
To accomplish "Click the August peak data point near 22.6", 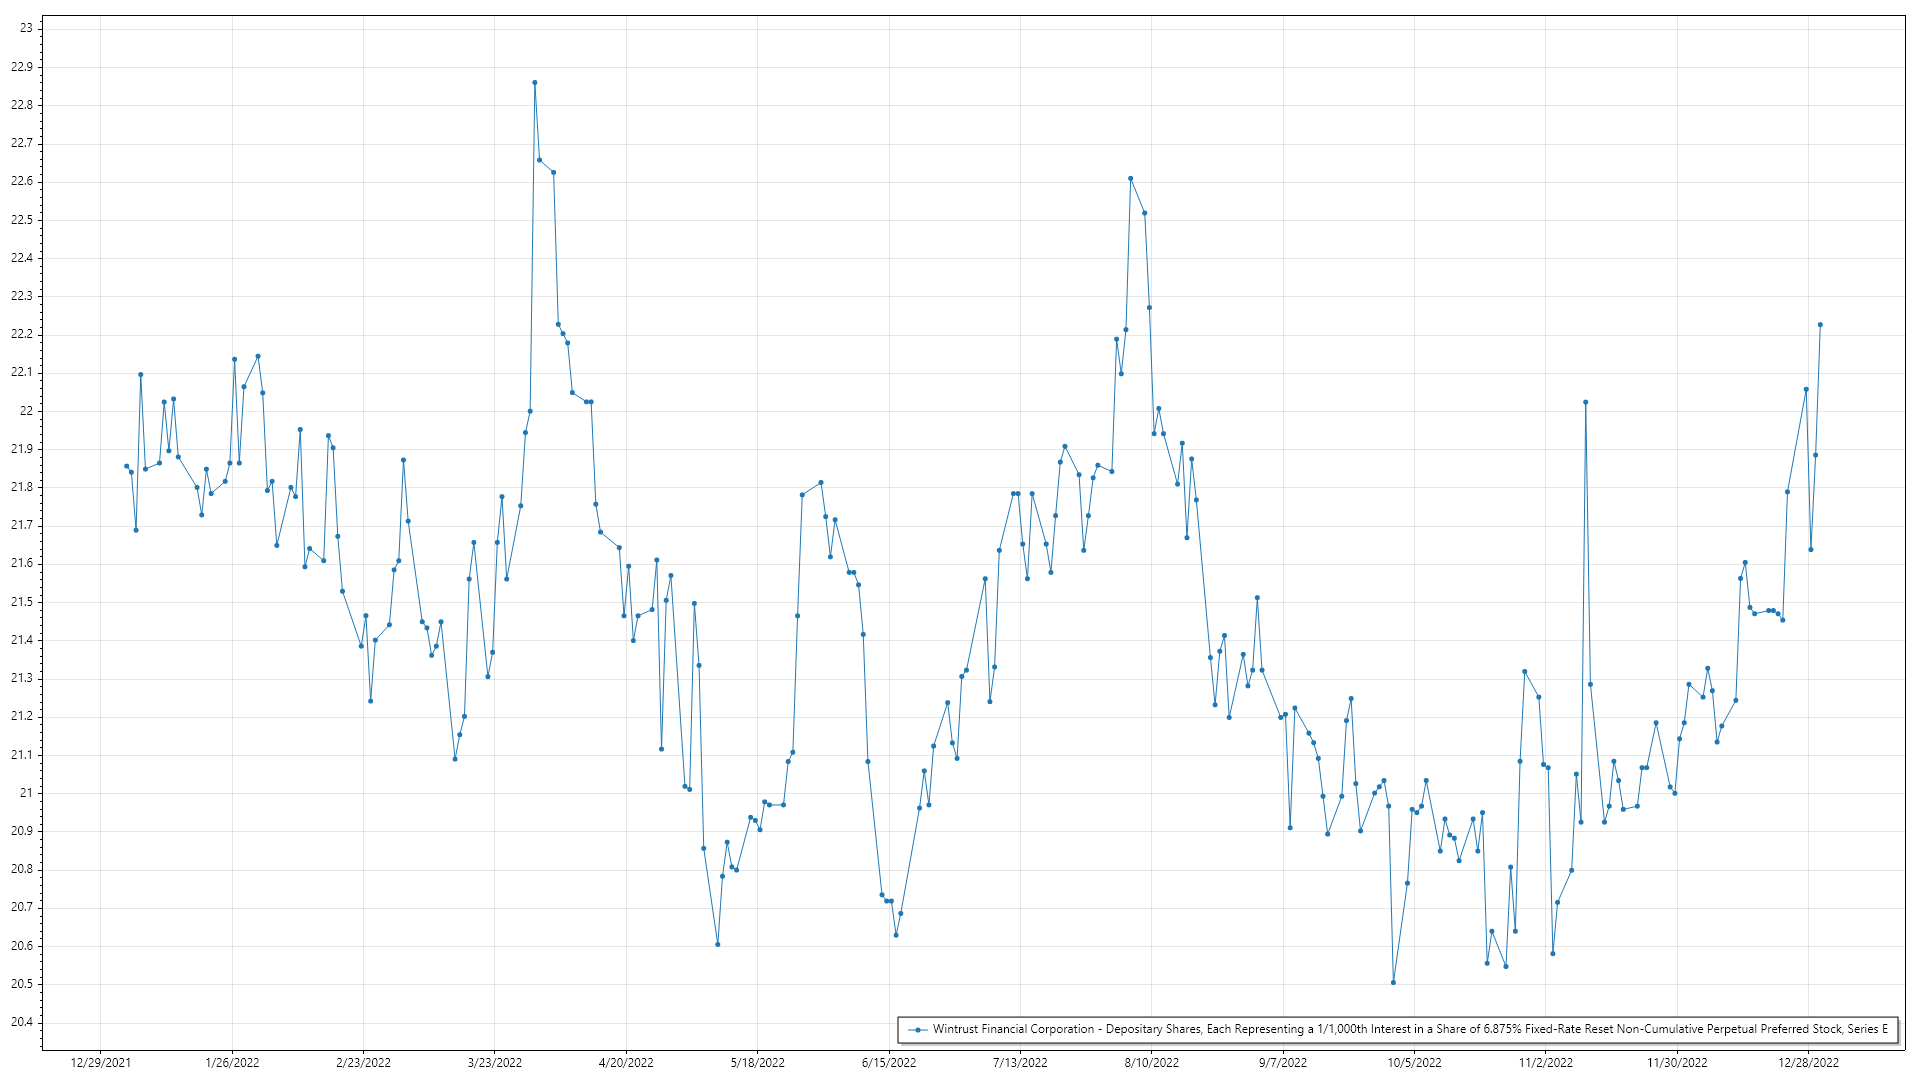I will (x=1130, y=179).
